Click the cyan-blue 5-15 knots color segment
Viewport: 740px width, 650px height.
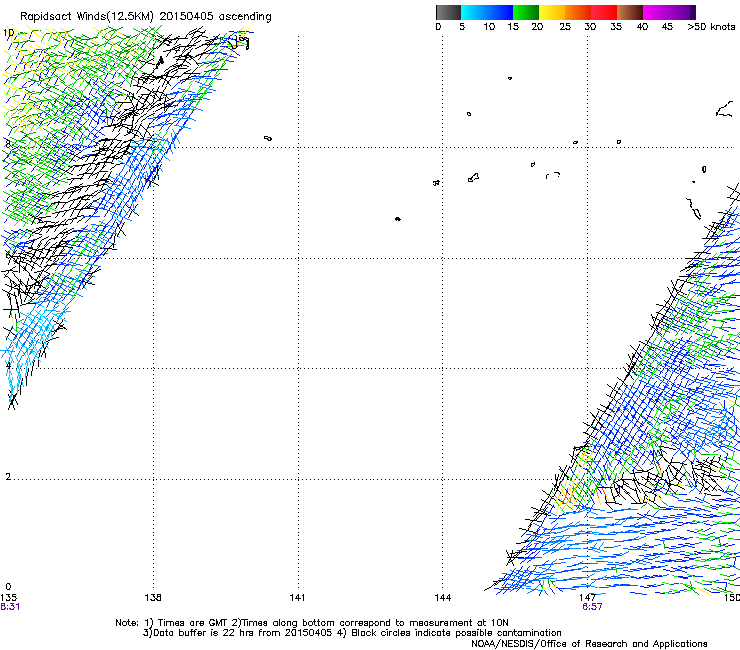487,12
